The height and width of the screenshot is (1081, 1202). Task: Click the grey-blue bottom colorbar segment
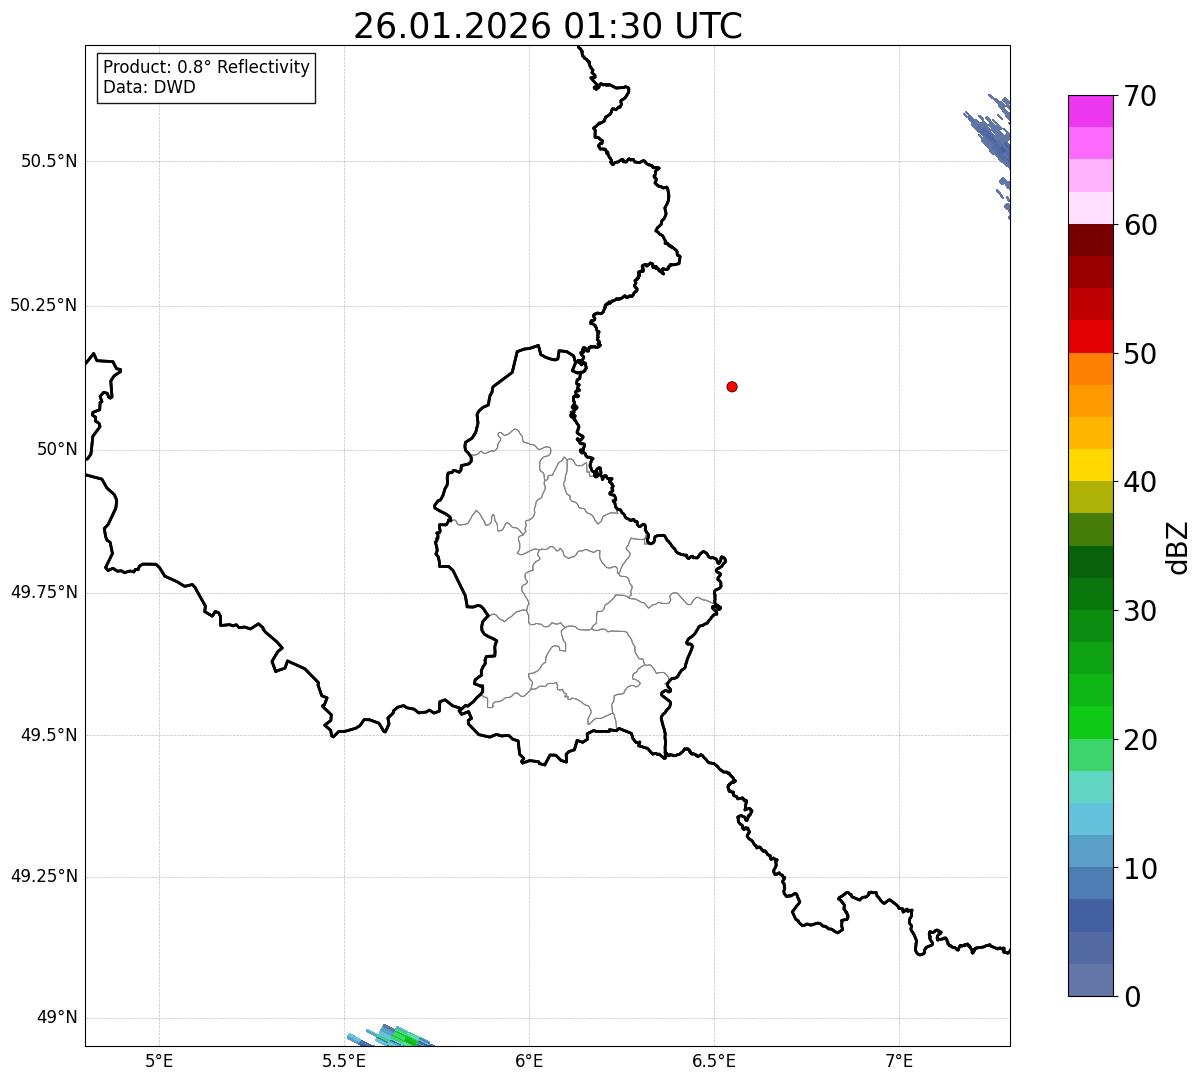(x=1091, y=980)
